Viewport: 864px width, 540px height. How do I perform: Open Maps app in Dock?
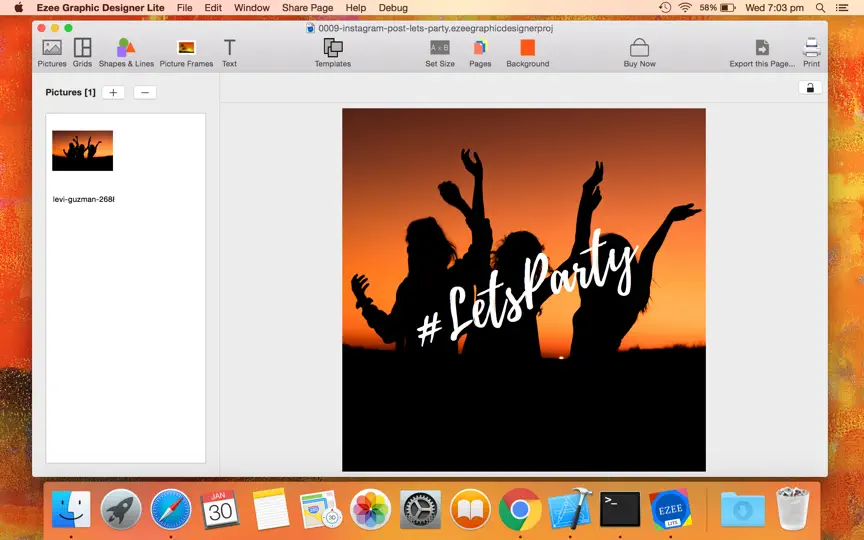(x=321, y=509)
